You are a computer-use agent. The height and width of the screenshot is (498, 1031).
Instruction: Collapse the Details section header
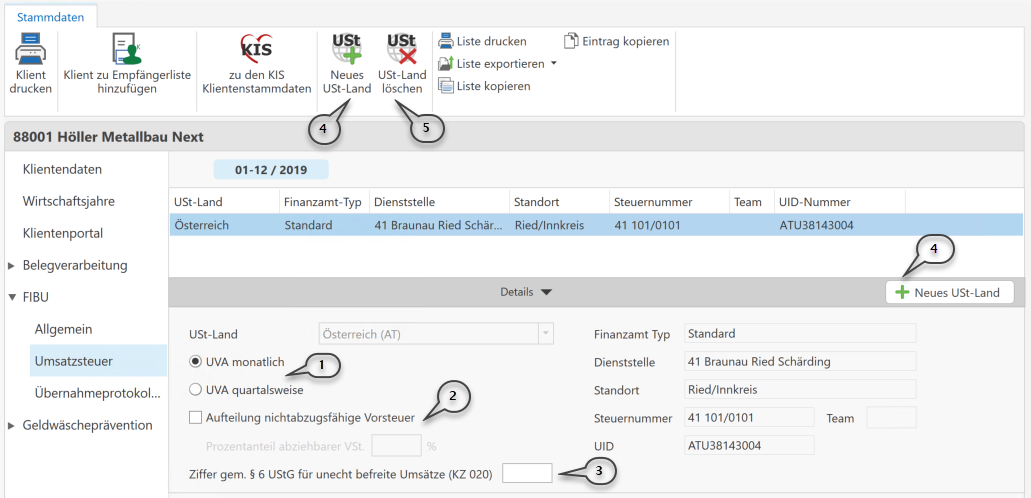pyautogui.click(x=526, y=292)
